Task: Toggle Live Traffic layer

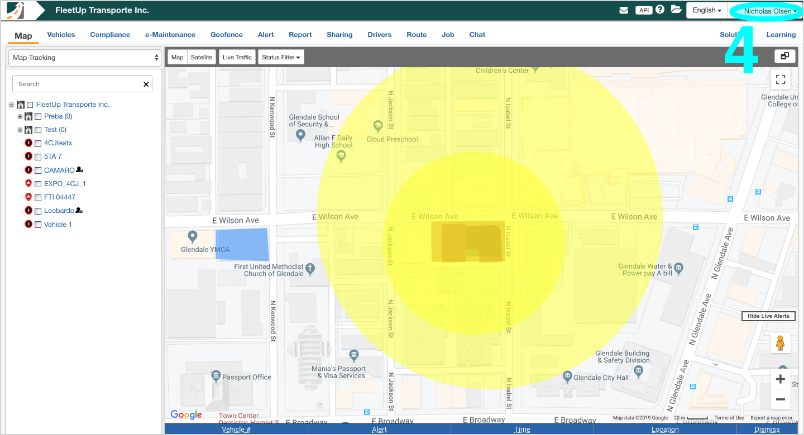Action: coord(237,57)
